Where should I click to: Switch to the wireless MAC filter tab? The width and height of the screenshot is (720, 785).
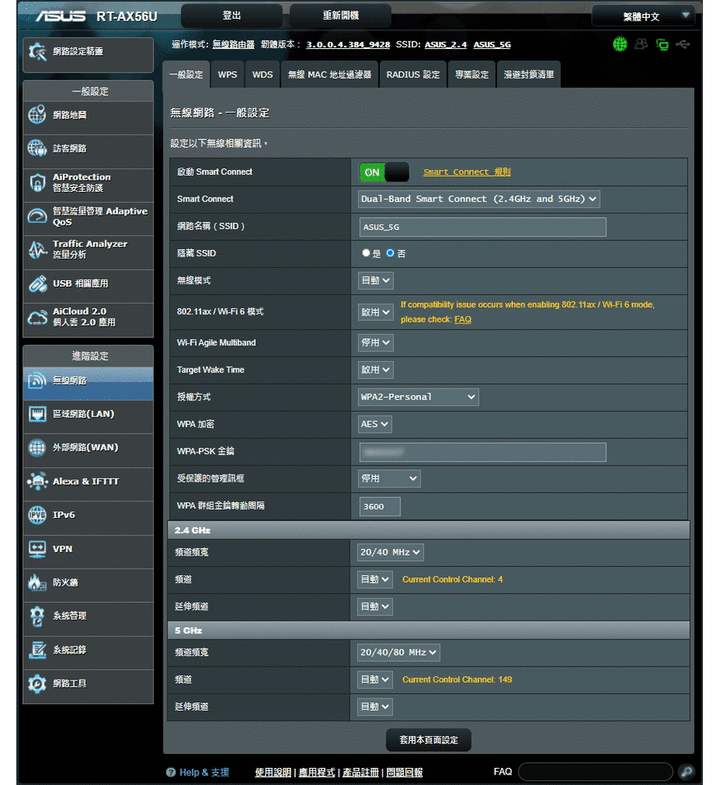click(329, 75)
